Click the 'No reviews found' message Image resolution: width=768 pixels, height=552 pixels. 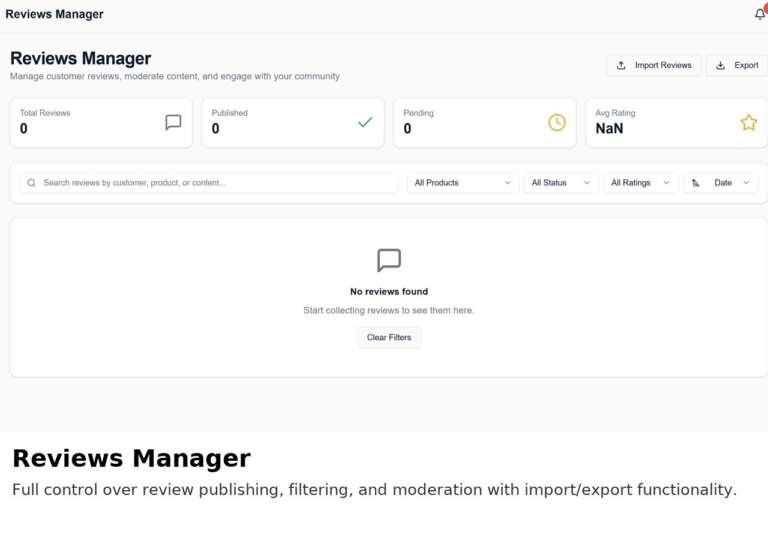click(x=389, y=291)
